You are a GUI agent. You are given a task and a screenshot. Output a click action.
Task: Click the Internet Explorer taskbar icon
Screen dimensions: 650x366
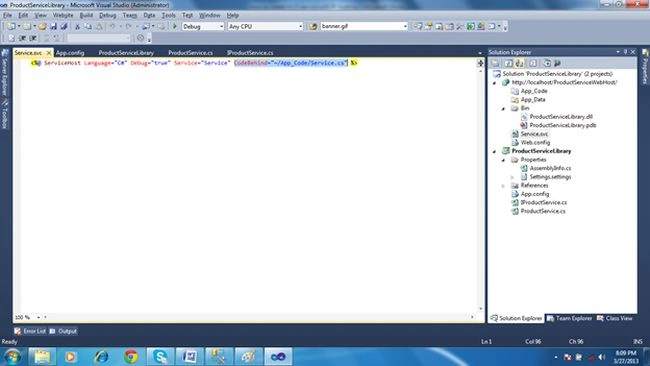(x=101, y=356)
